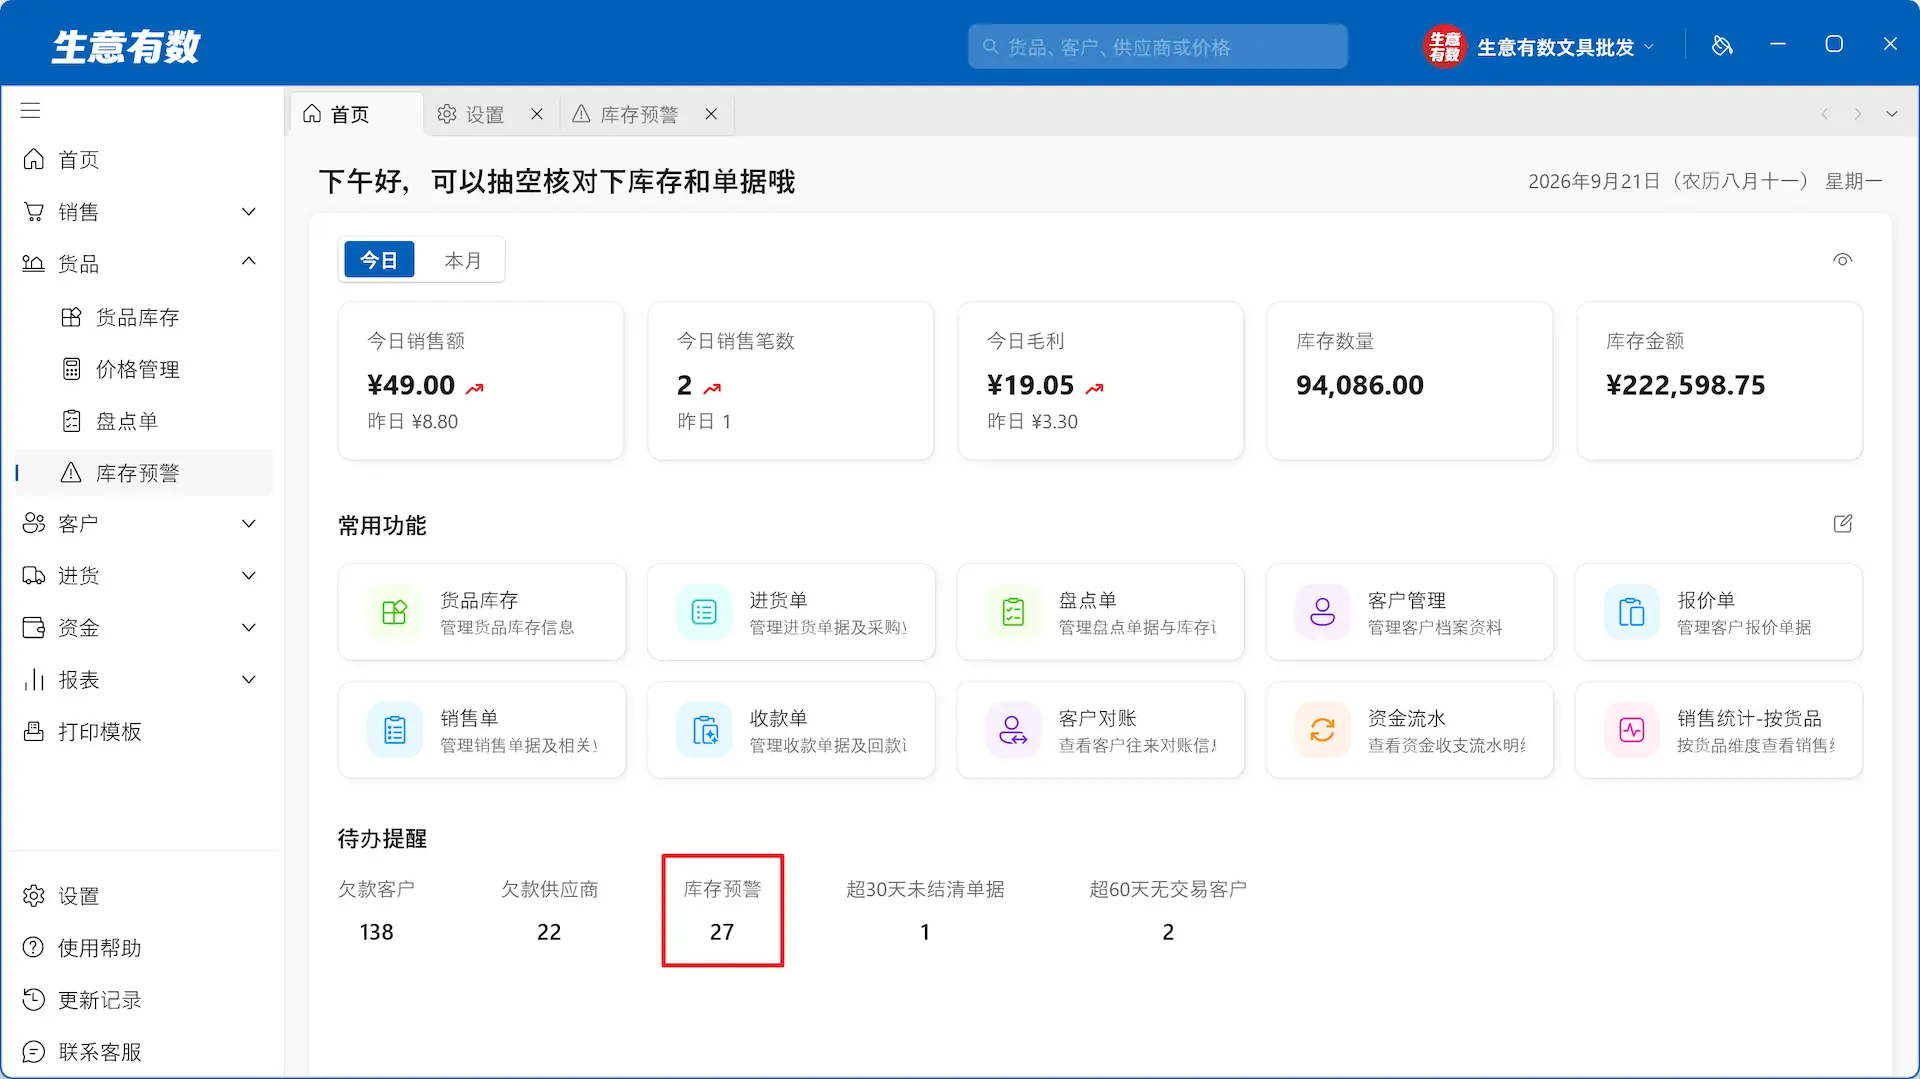
Task: Open 使用帮助 in the sidebar
Action: [x=143, y=948]
